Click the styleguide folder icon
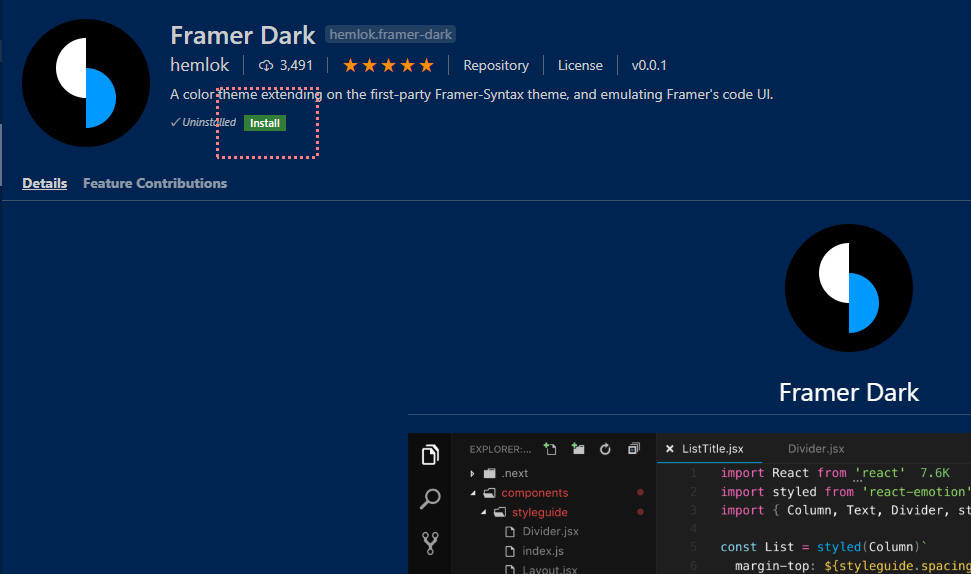This screenshot has width=971, height=574. [x=500, y=512]
